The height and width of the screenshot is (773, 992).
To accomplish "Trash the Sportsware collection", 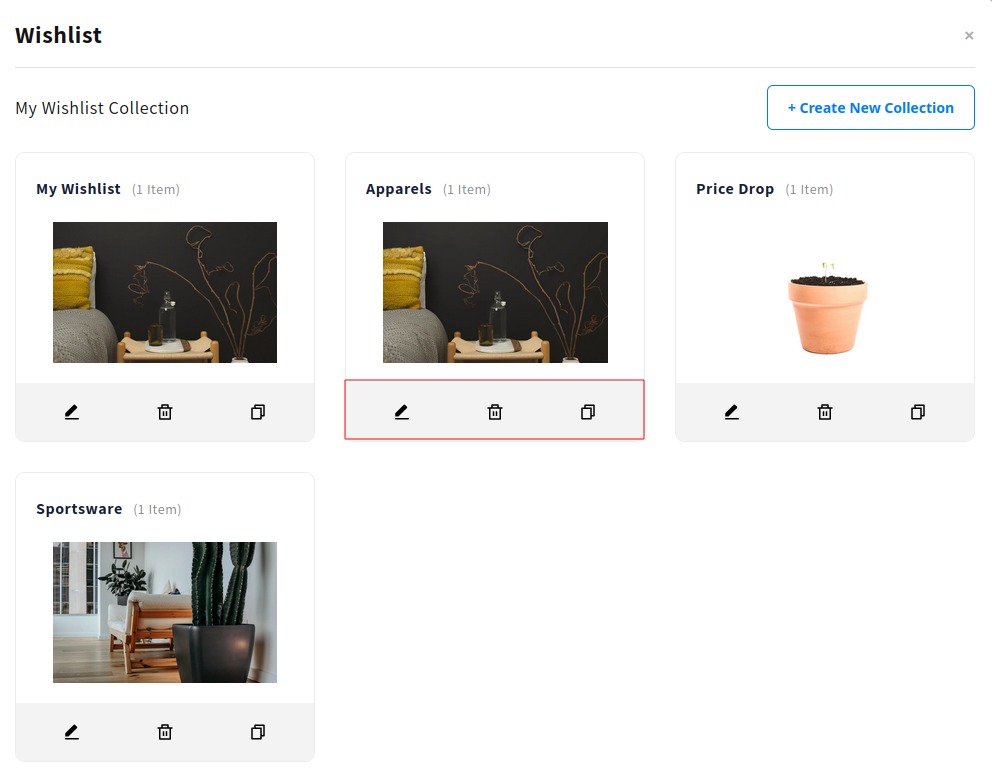I will tap(165, 733).
